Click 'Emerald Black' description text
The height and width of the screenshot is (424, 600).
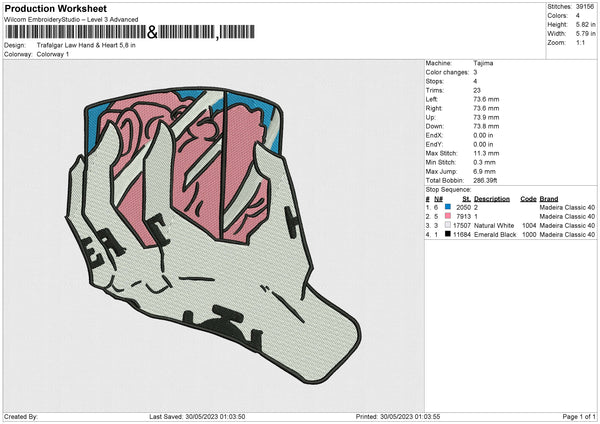tap(495, 235)
